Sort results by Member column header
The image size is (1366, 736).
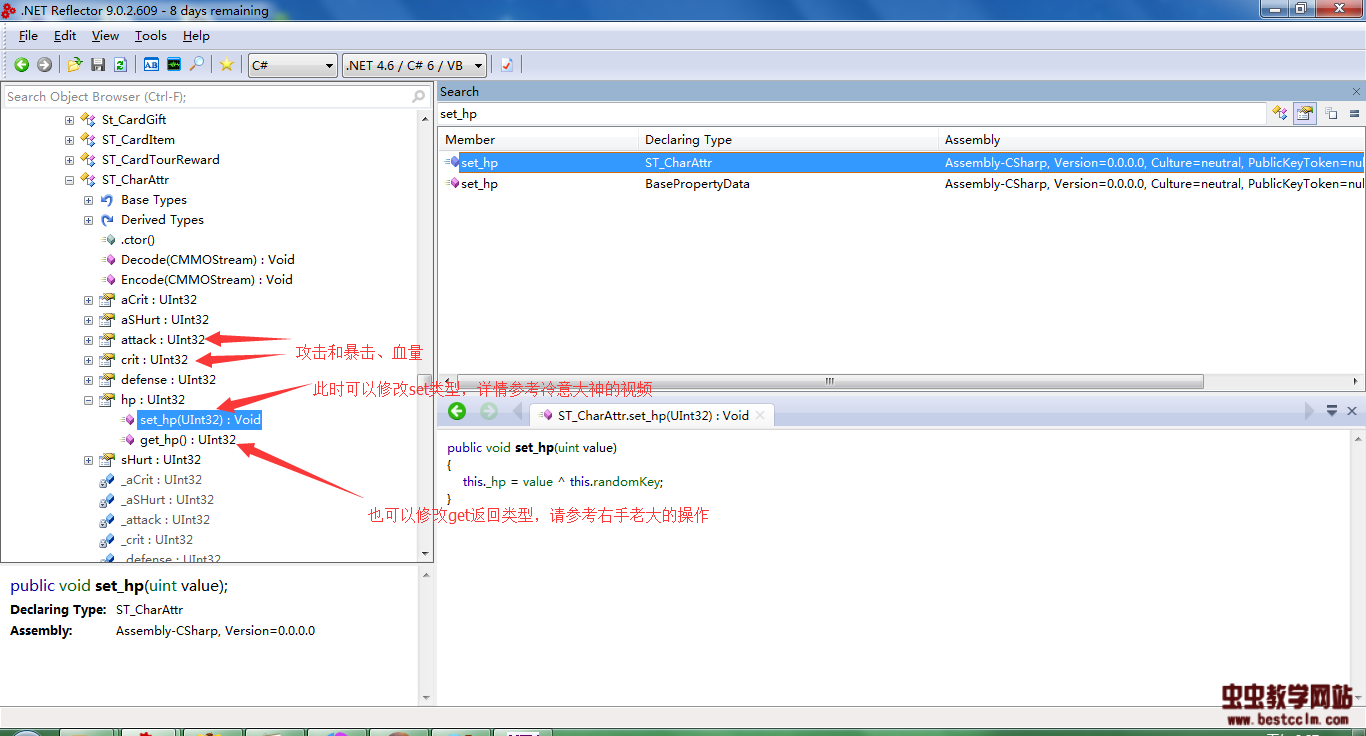[x=538, y=140]
